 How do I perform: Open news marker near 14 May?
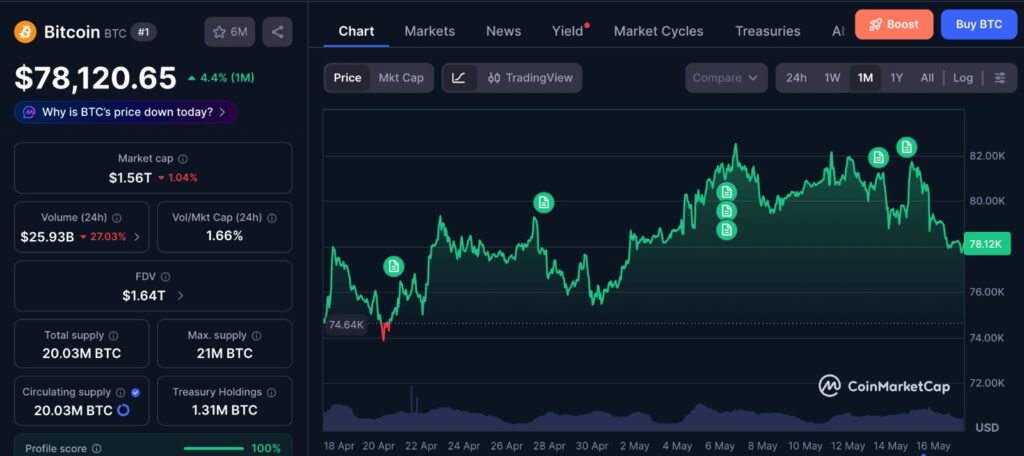tap(878, 157)
